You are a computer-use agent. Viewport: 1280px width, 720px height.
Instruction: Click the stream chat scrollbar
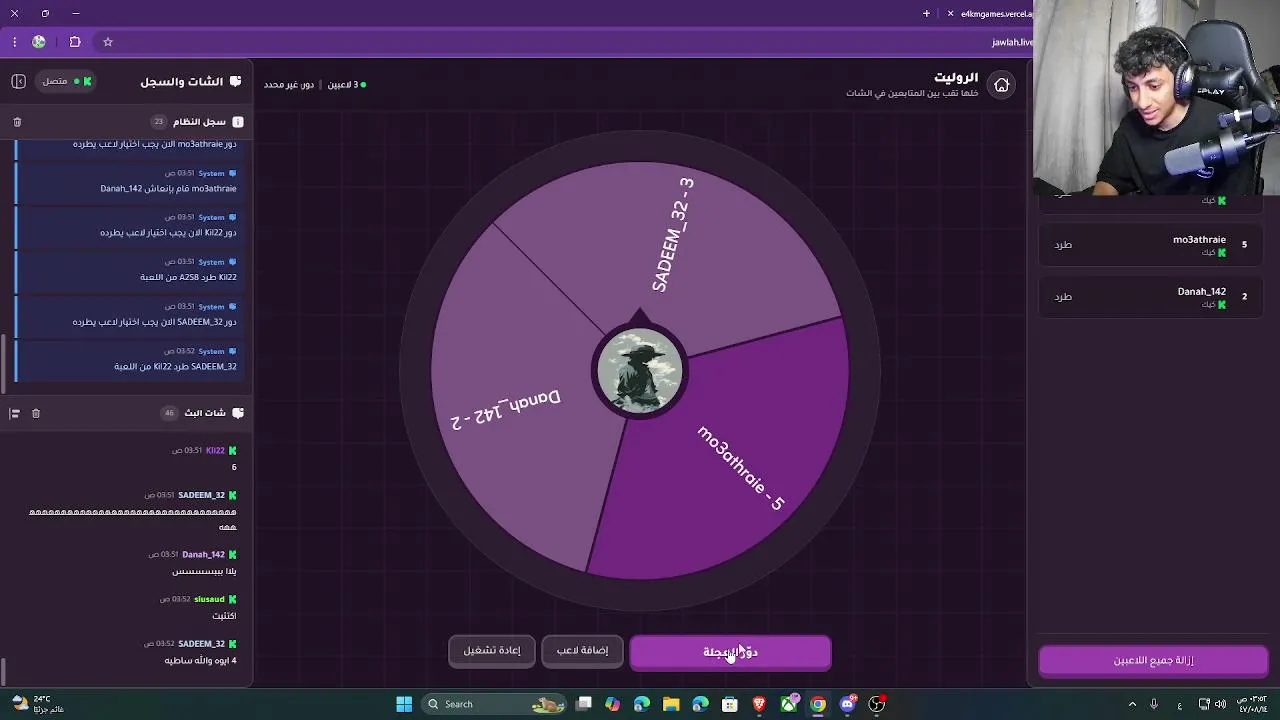3,670
